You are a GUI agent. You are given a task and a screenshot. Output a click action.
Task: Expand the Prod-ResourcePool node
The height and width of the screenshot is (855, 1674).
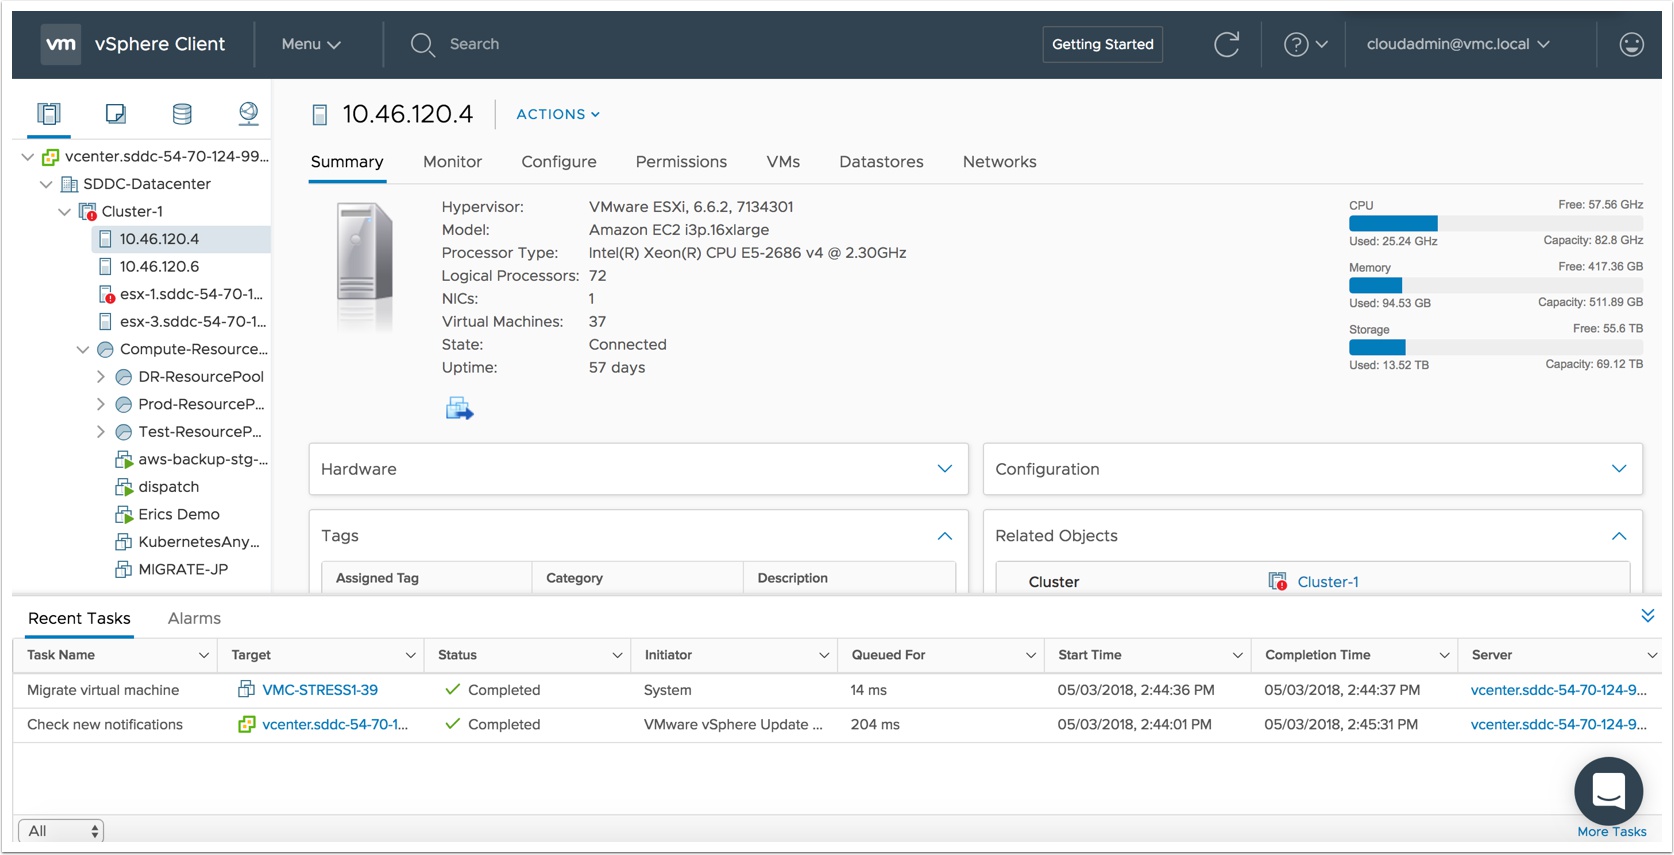coord(101,404)
